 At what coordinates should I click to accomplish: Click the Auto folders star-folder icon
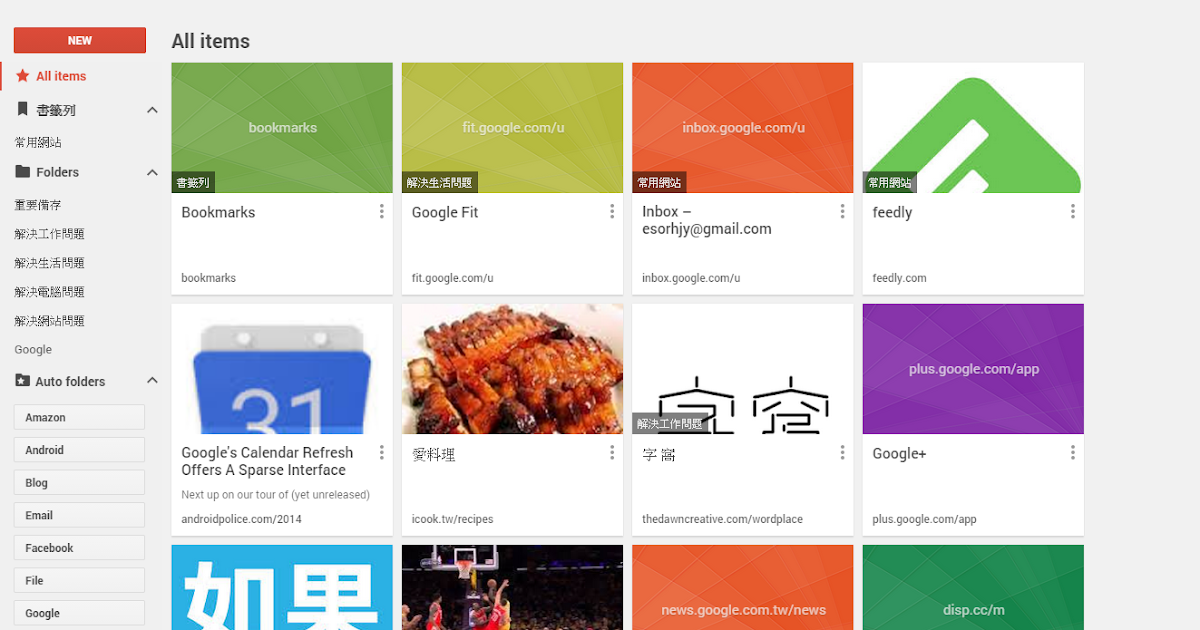tap(23, 381)
